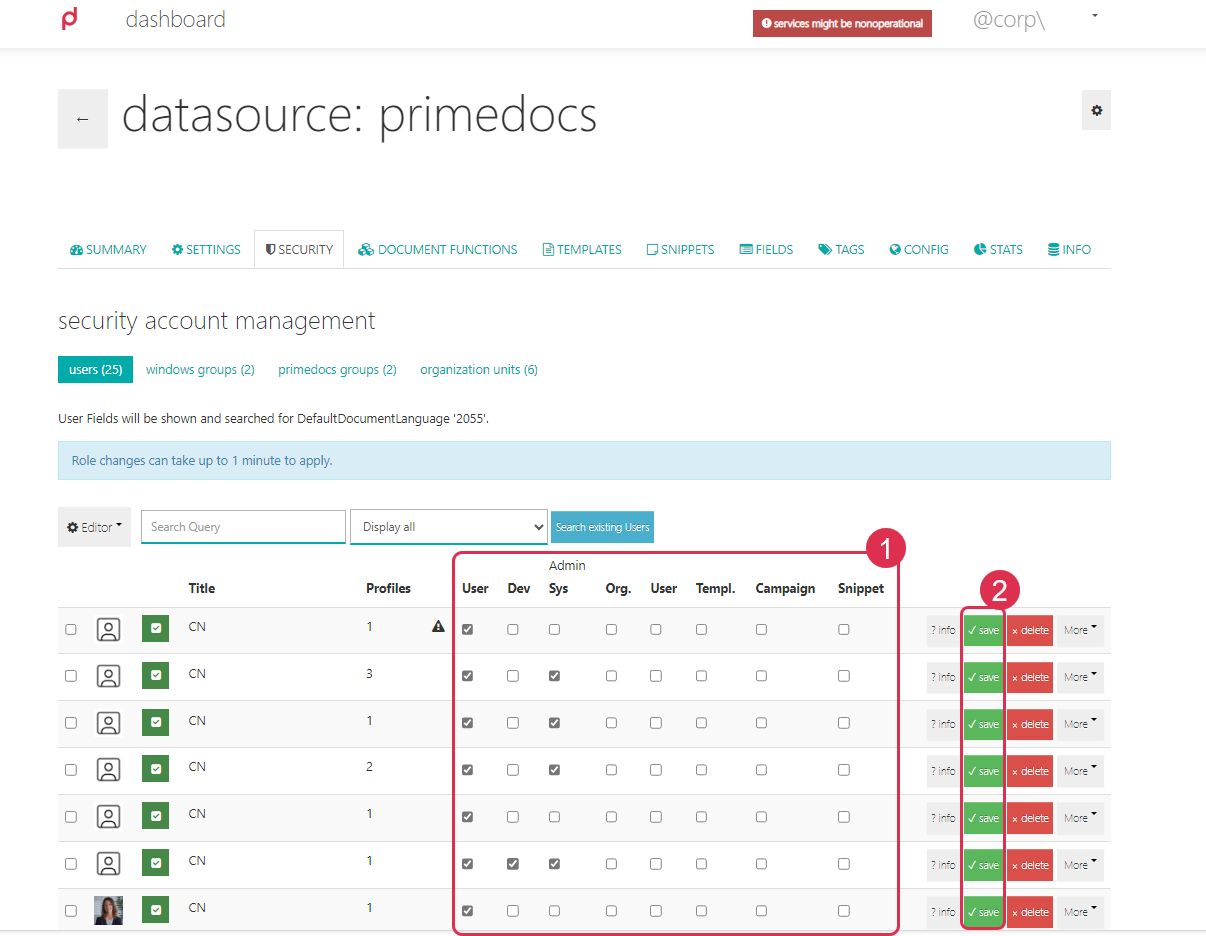The width and height of the screenshot is (1206, 936).
Task: Click the avatar icon in the warning-triangle row
Action: (108, 630)
